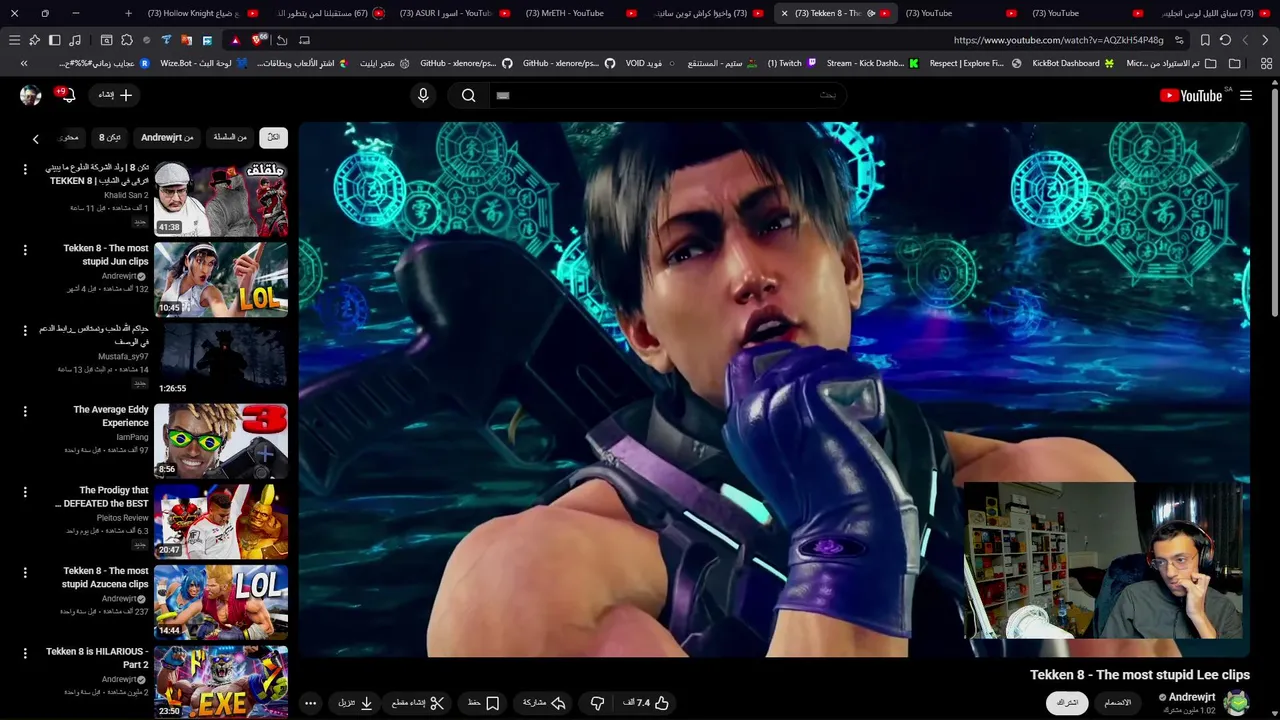The image size is (1280, 720).
Task: Share the video via share arrow
Action: tap(545, 703)
